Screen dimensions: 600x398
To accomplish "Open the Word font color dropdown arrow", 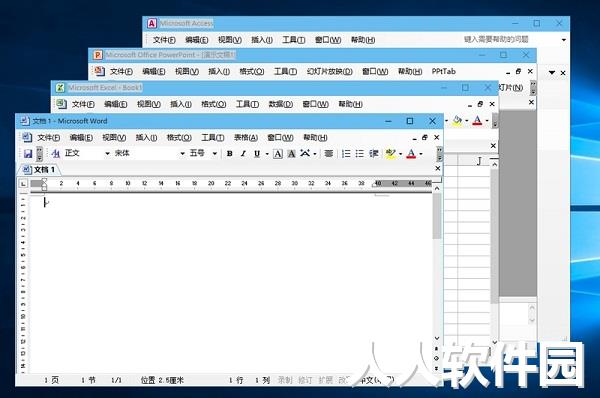I will point(421,154).
